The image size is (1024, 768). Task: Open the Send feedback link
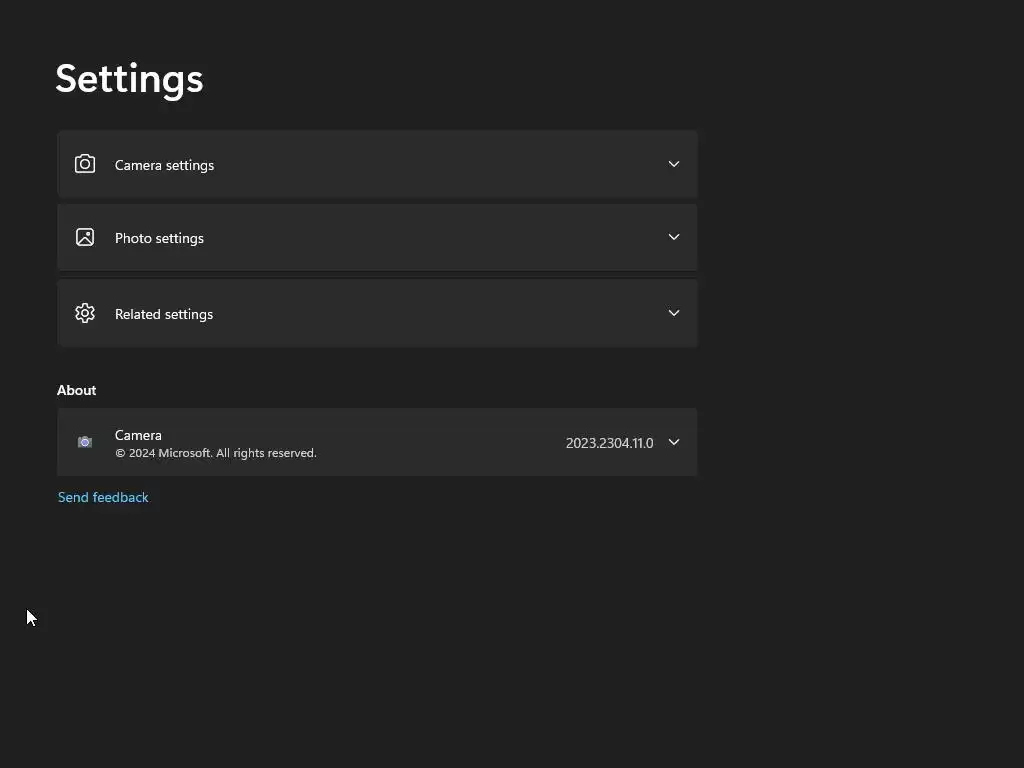tap(103, 497)
